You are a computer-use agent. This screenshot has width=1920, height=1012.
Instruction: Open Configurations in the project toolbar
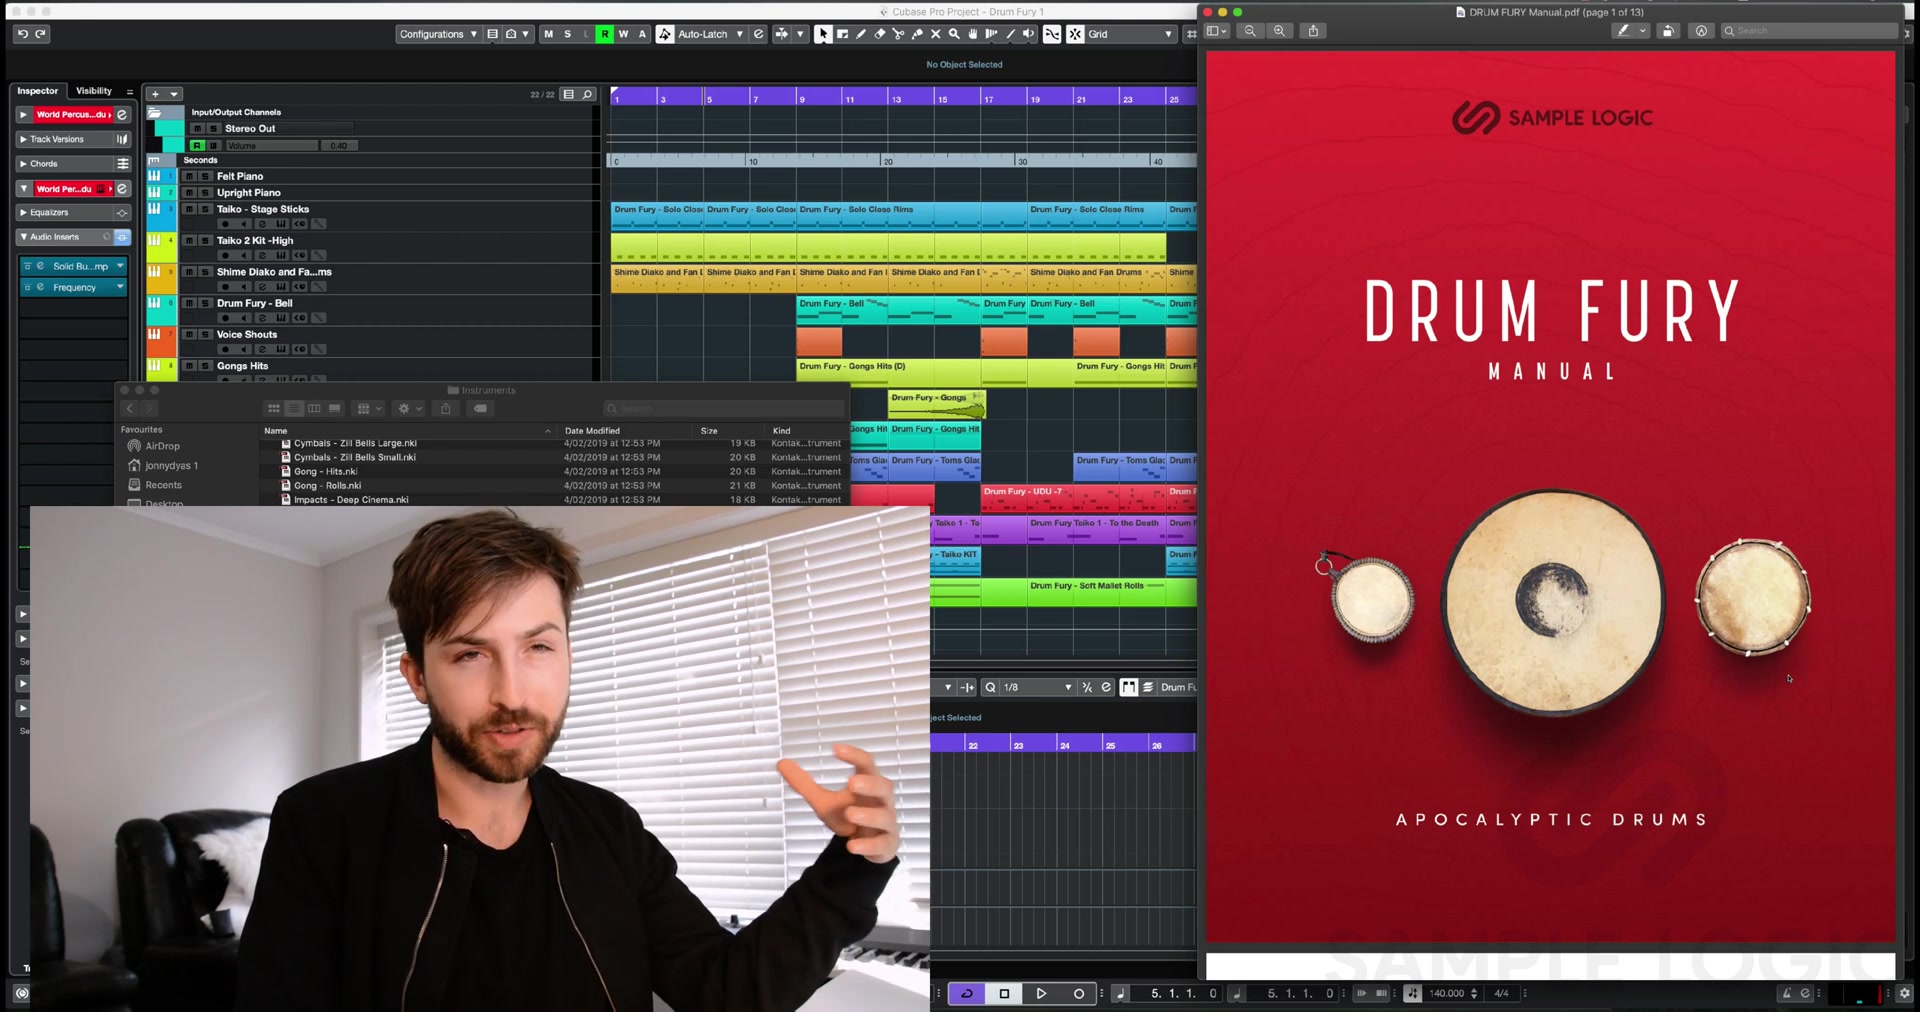click(437, 34)
